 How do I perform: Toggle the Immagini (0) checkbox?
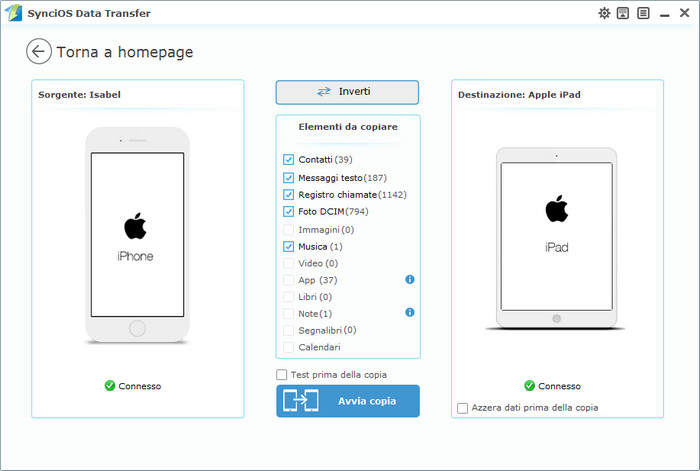(x=288, y=229)
